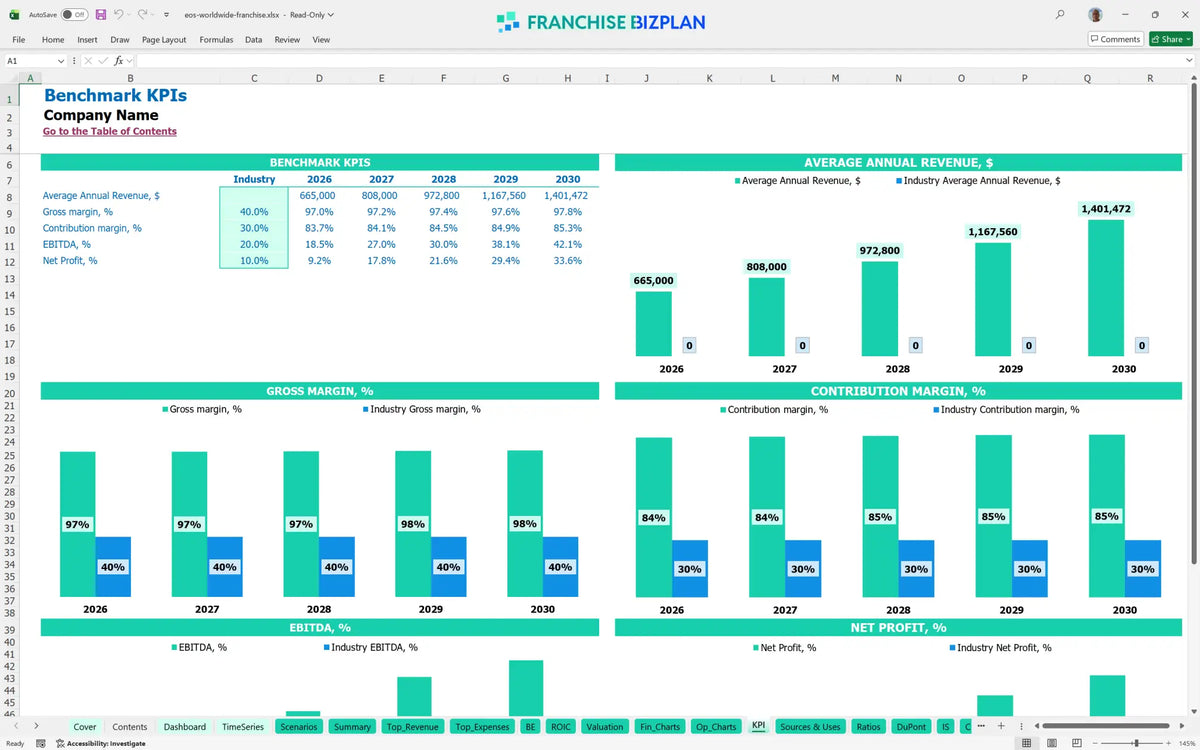Open the File menu
Screen dimensions: 1200x750
click(x=19, y=40)
